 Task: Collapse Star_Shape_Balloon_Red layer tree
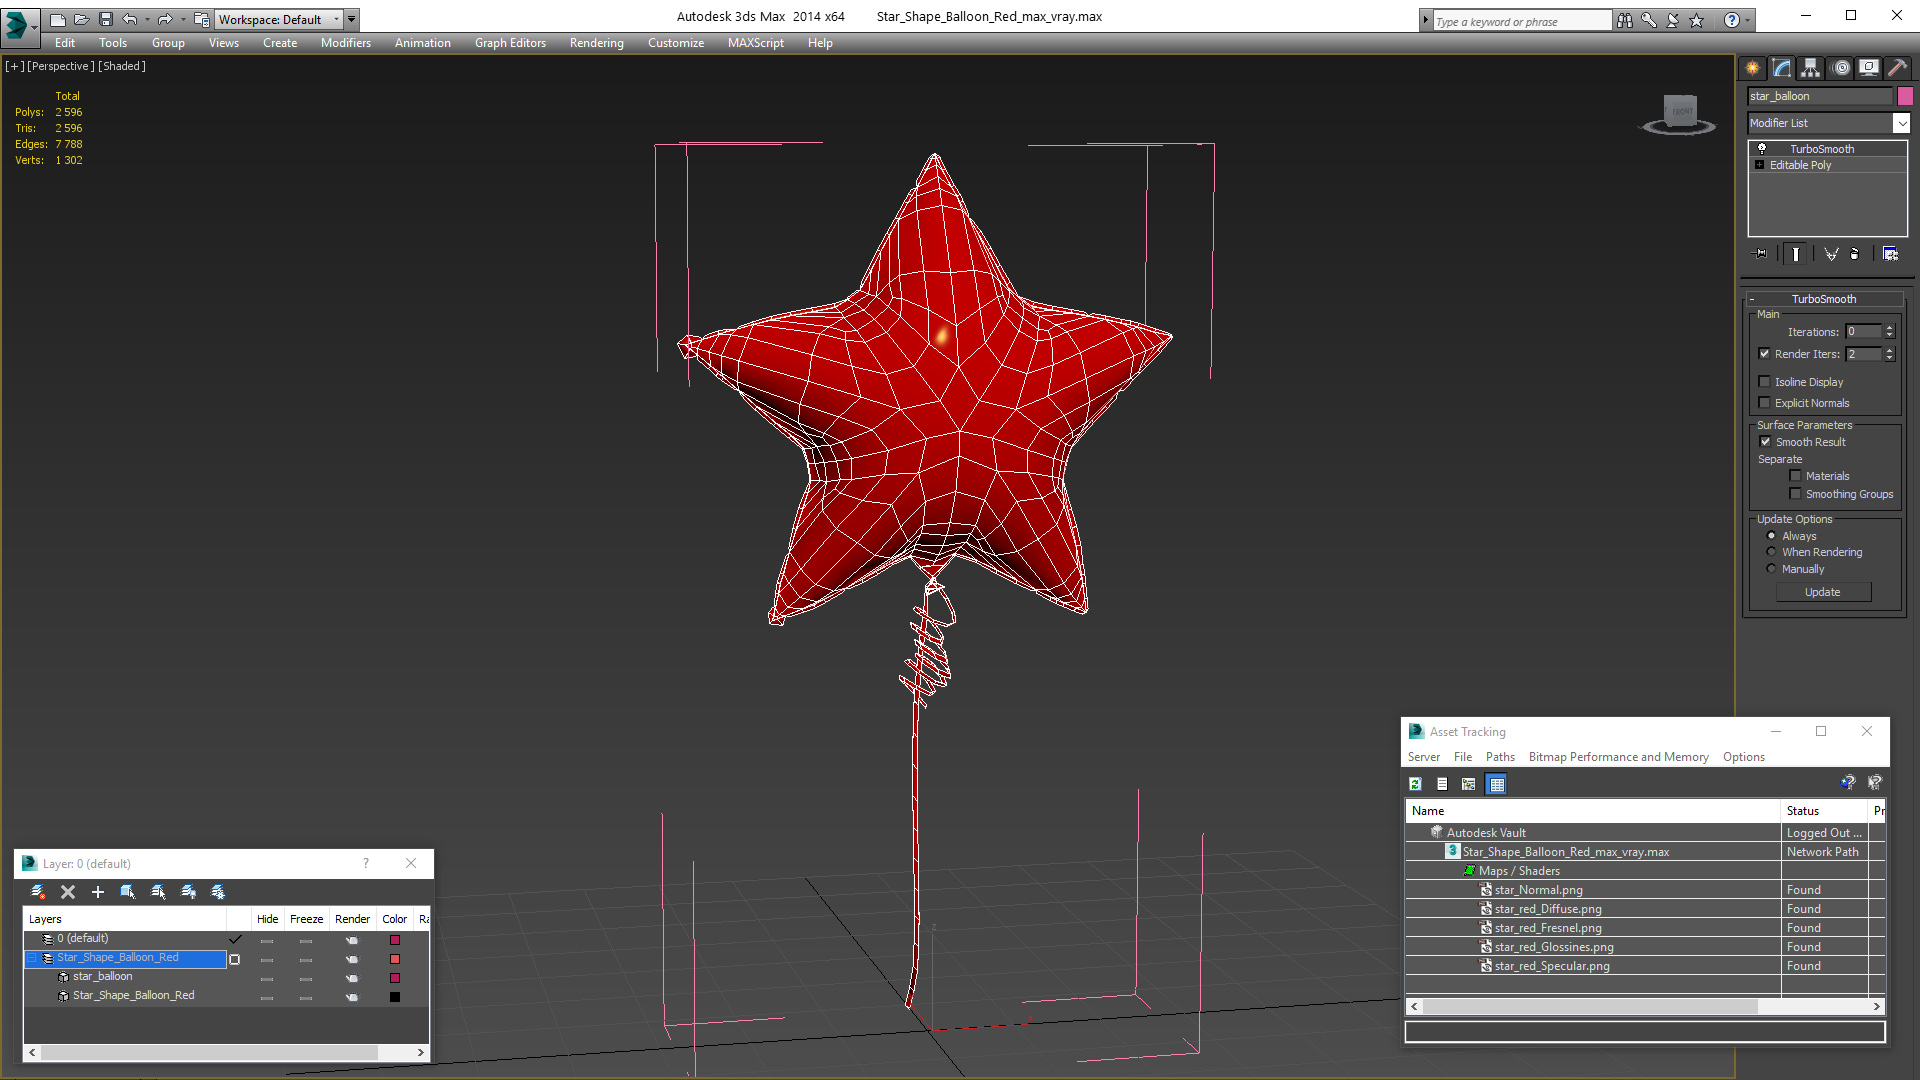point(32,958)
